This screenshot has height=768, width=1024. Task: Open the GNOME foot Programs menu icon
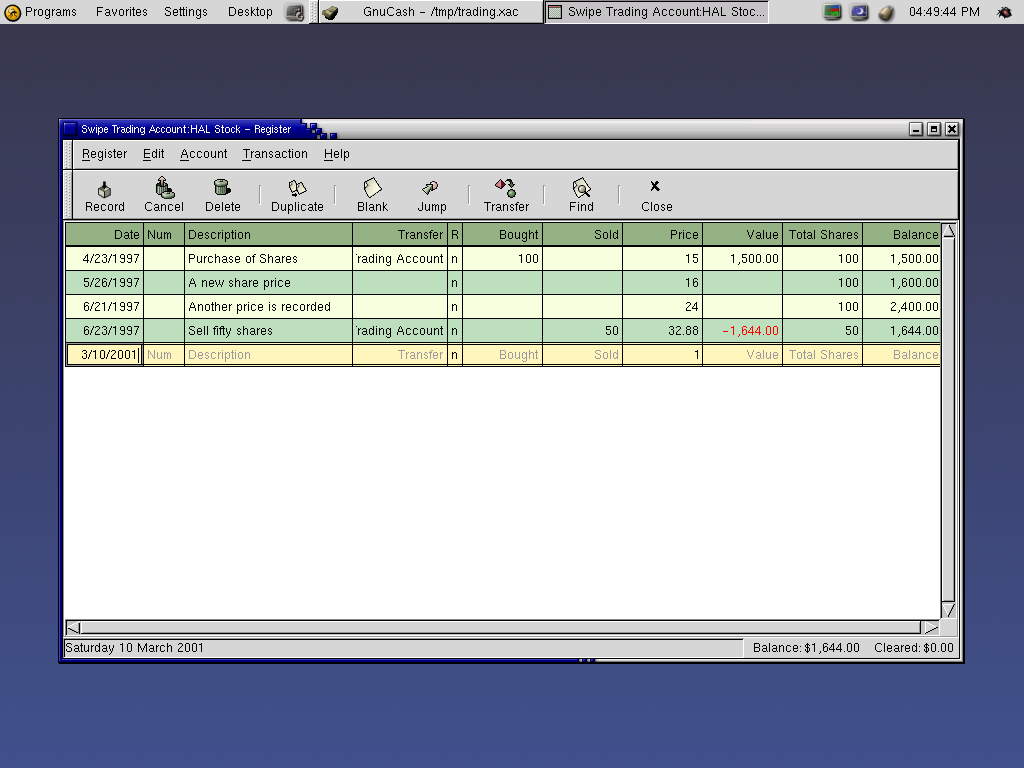click(x=12, y=12)
